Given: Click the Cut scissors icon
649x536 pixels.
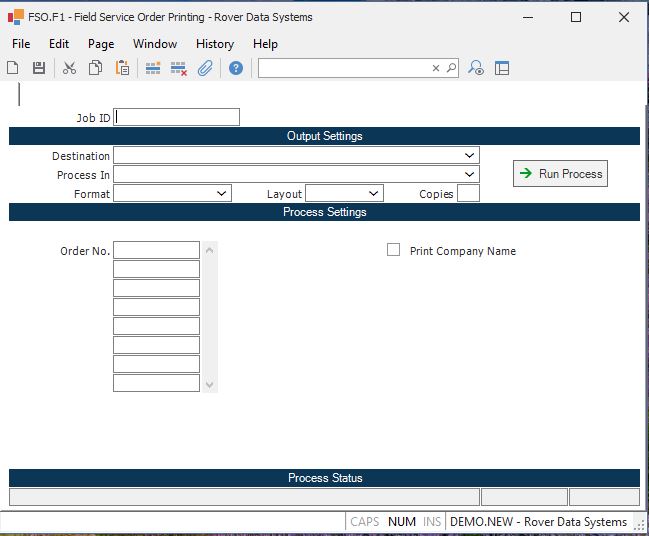Looking at the screenshot, I should click(x=69, y=68).
